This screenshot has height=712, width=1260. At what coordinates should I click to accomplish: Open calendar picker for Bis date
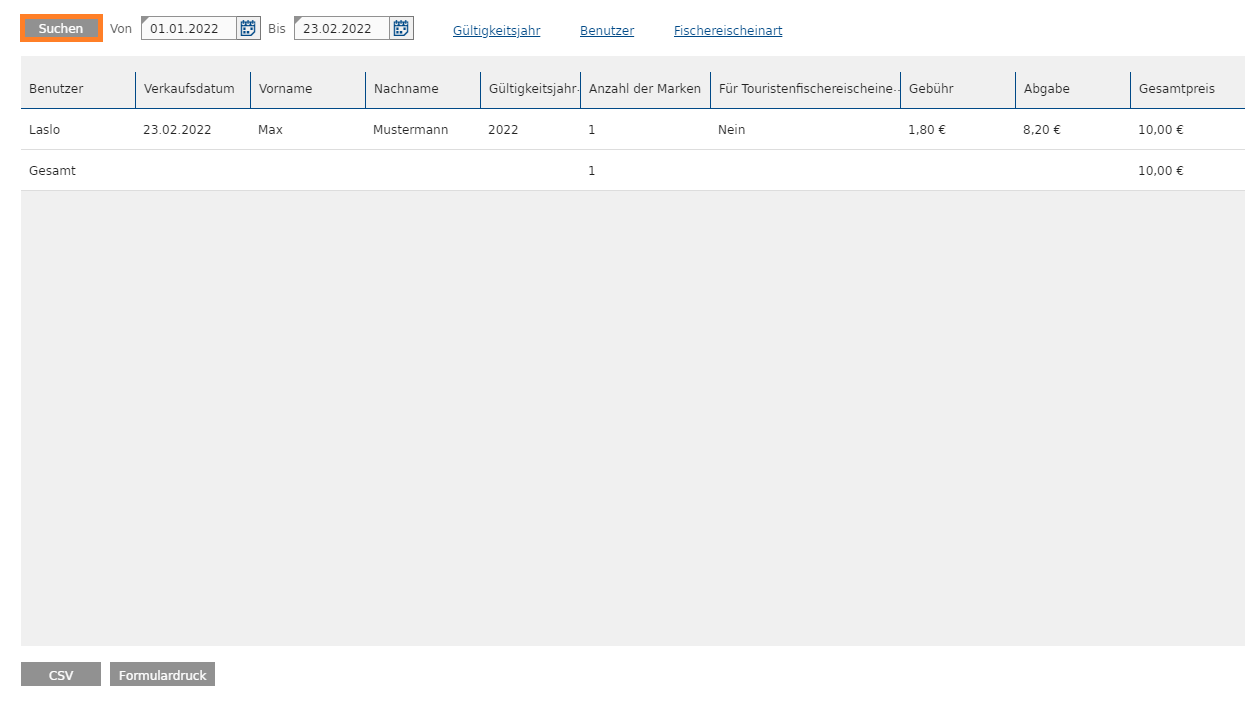coord(401,28)
